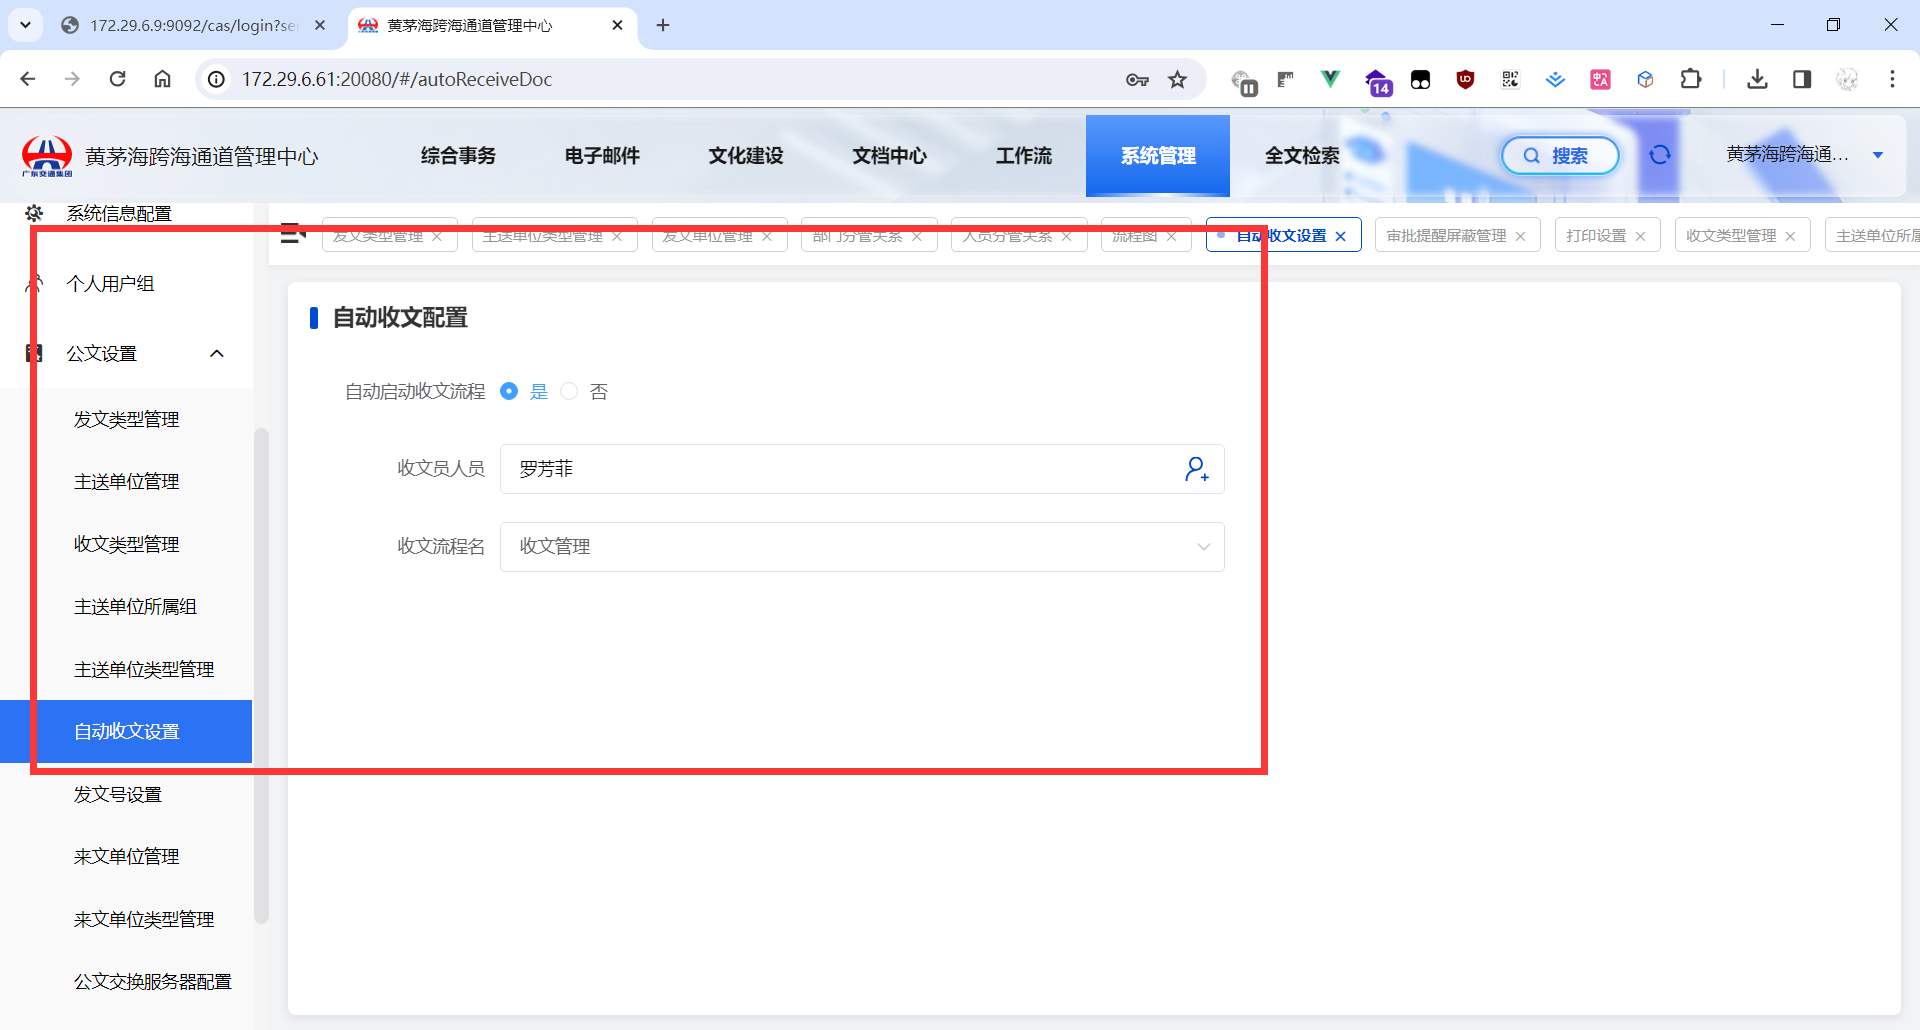Switch to the cas/login browser tab

tap(193, 25)
